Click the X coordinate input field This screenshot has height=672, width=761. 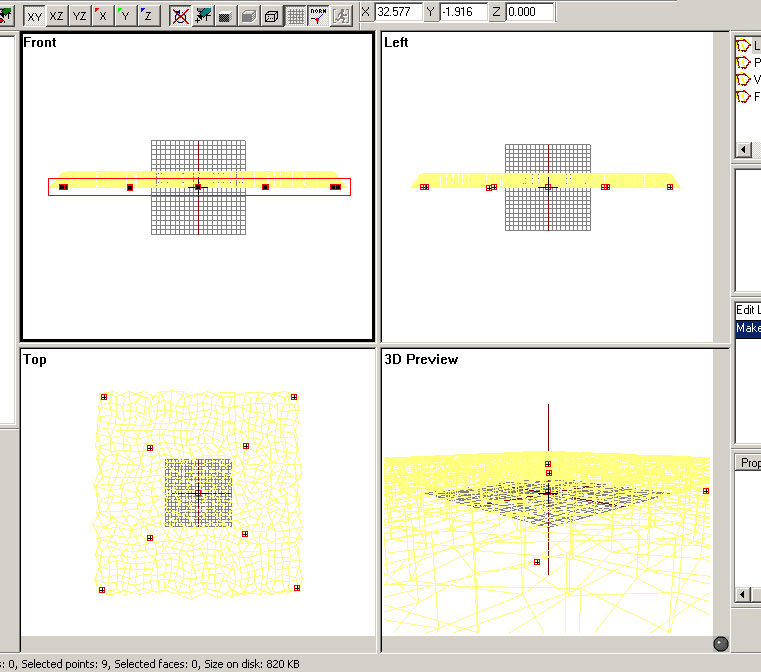[x=398, y=12]
